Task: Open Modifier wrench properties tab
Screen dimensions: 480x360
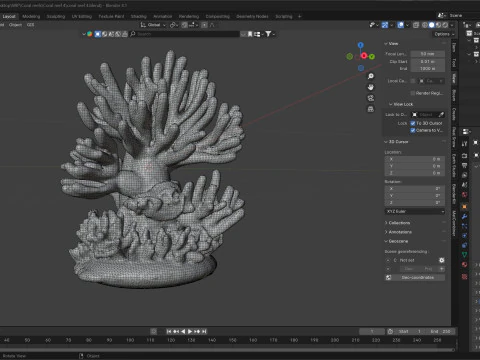Action: click(x=464, y=217)
